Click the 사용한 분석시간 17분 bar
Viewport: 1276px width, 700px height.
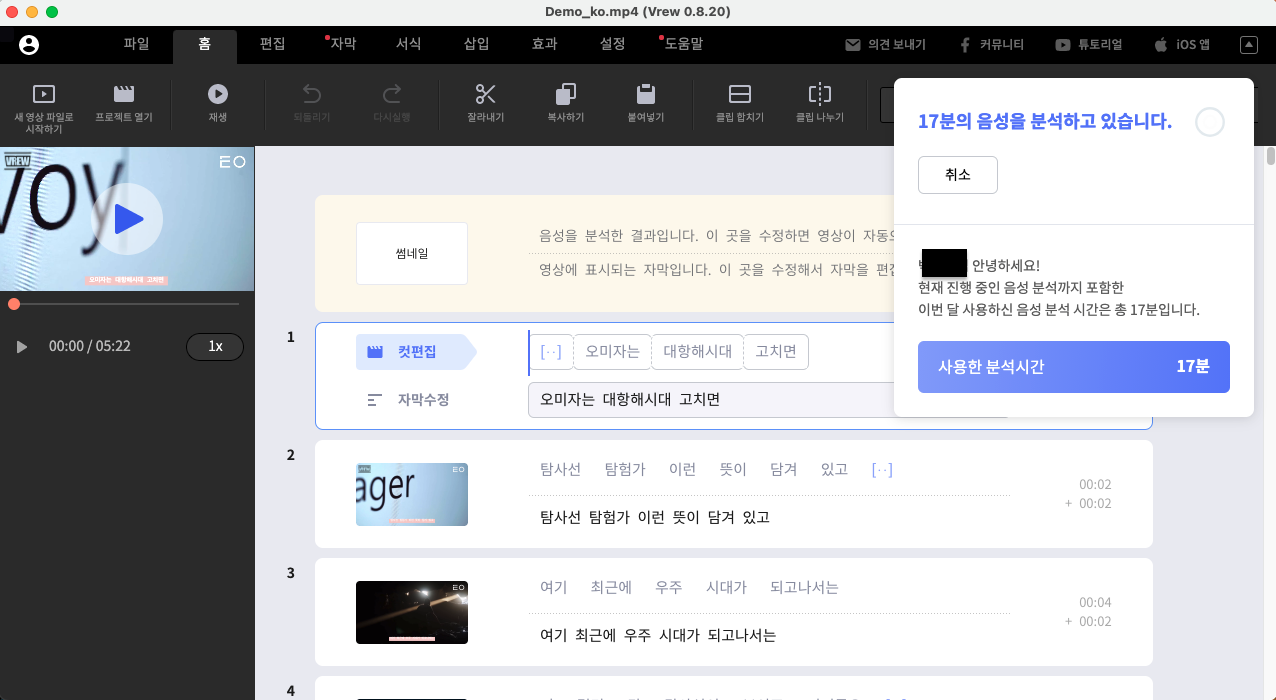1074,367
